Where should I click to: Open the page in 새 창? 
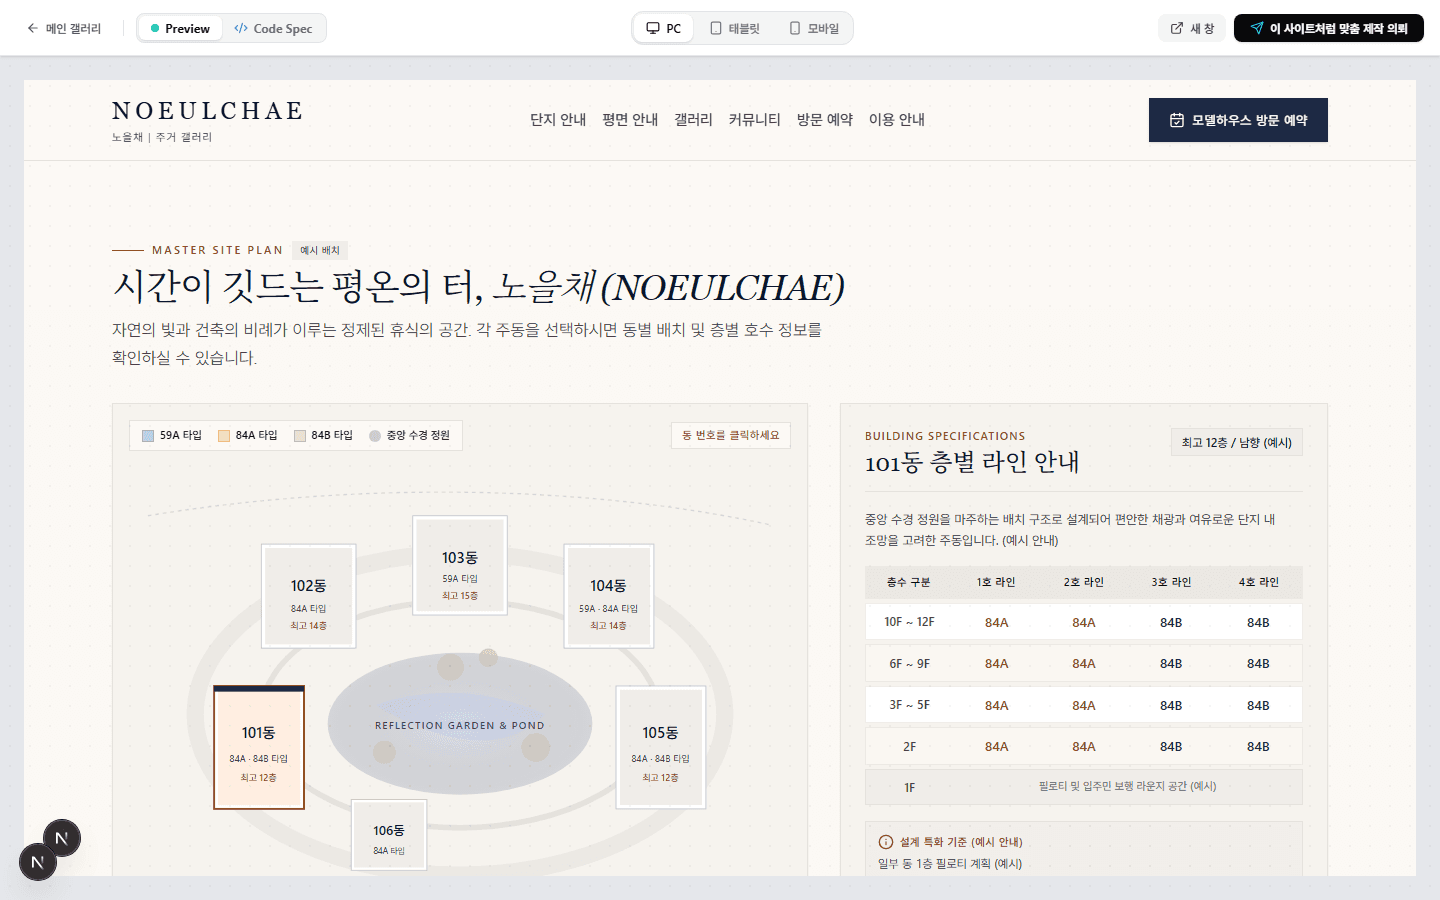[1192, 28]
